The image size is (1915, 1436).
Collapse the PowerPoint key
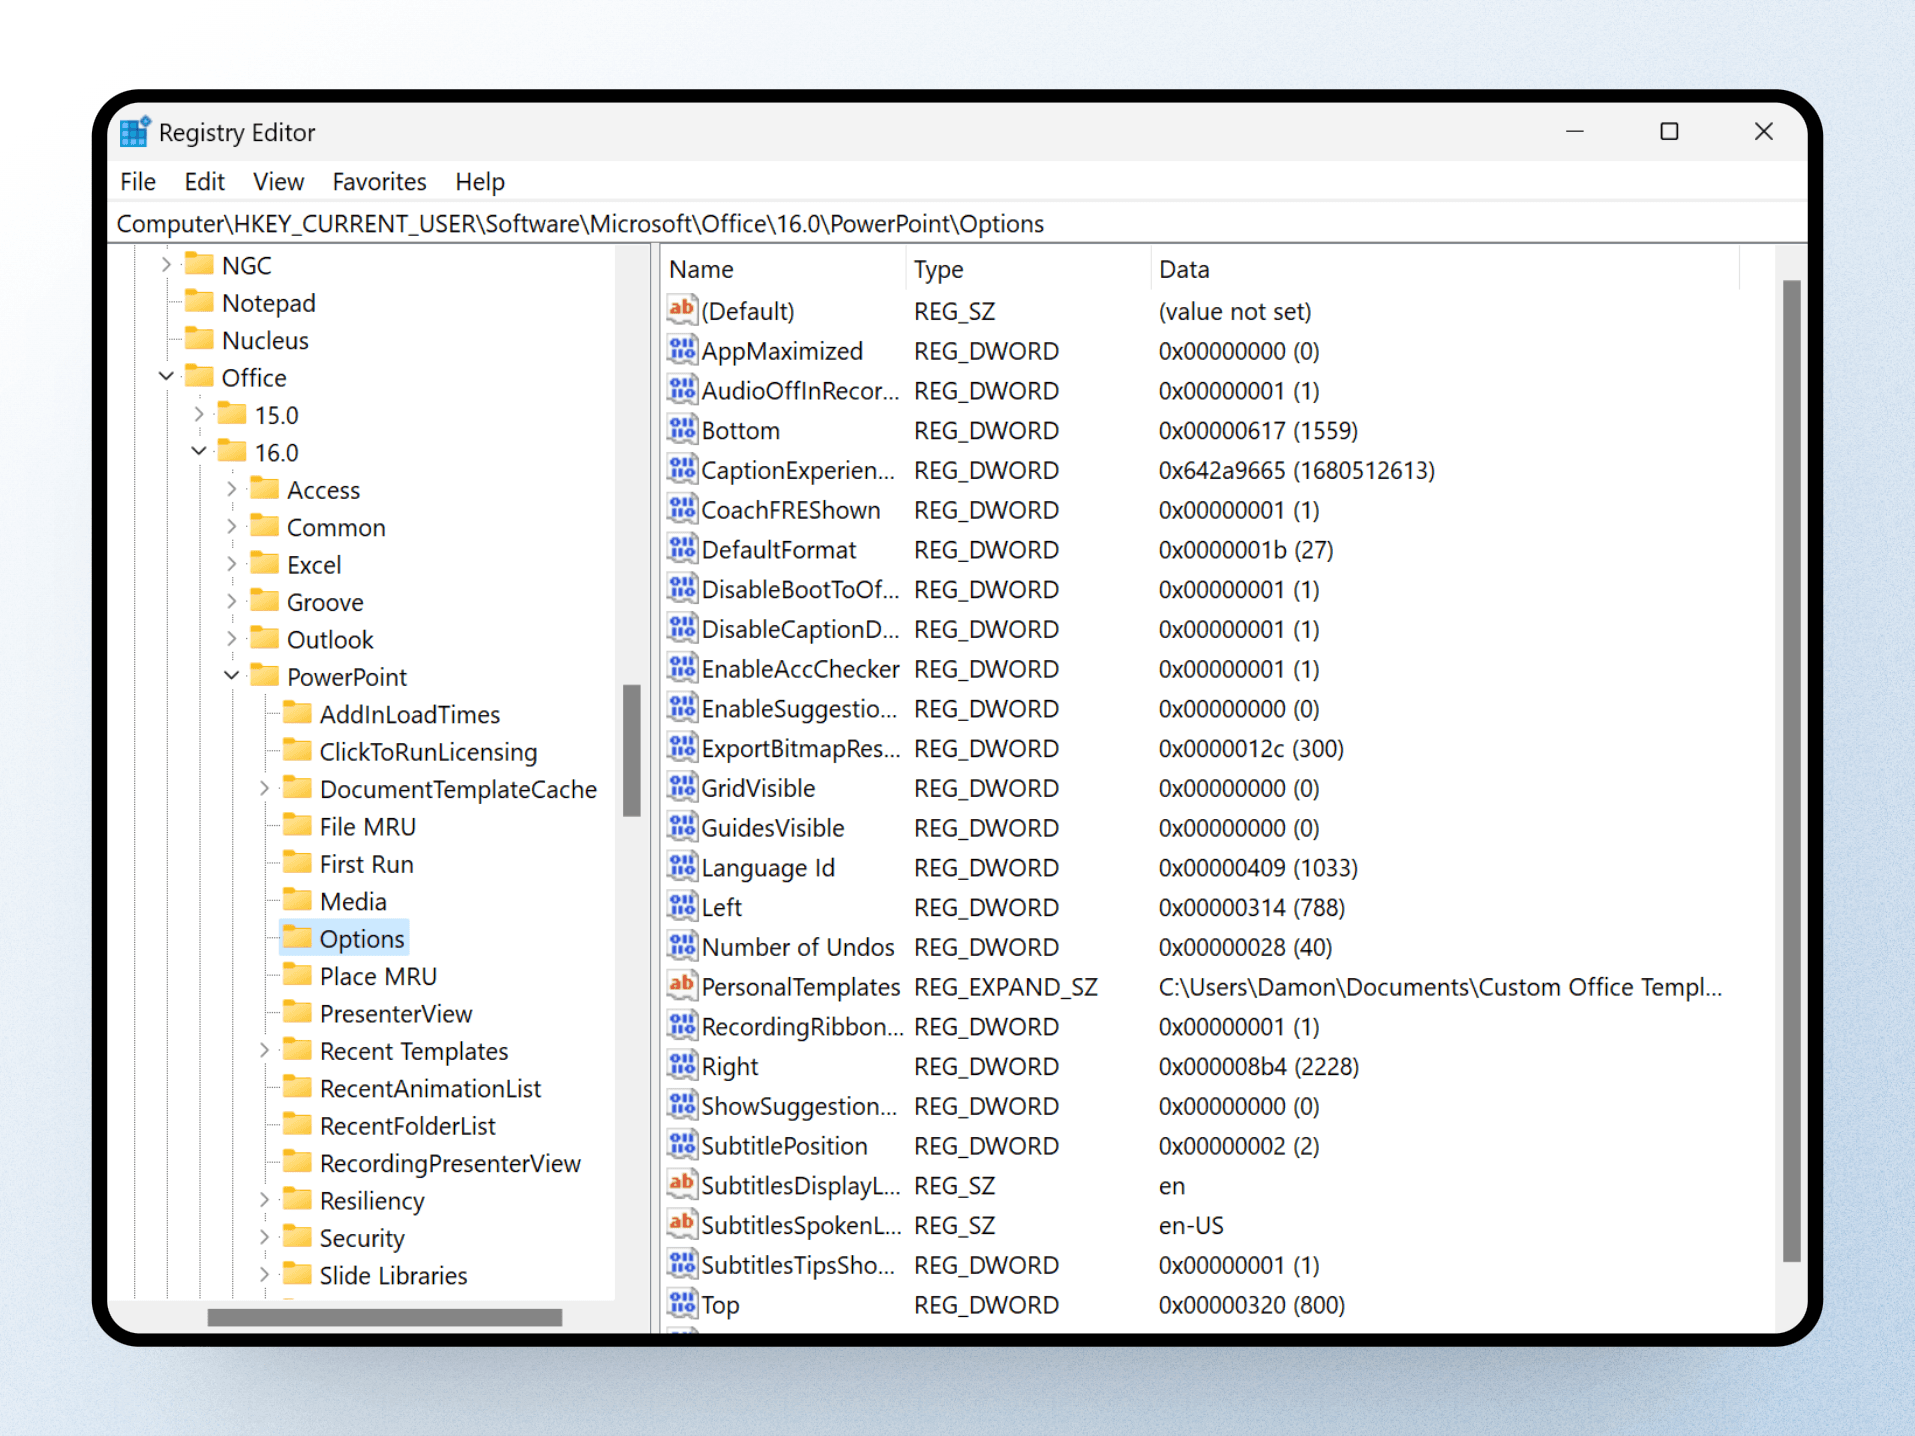point(232,676)
